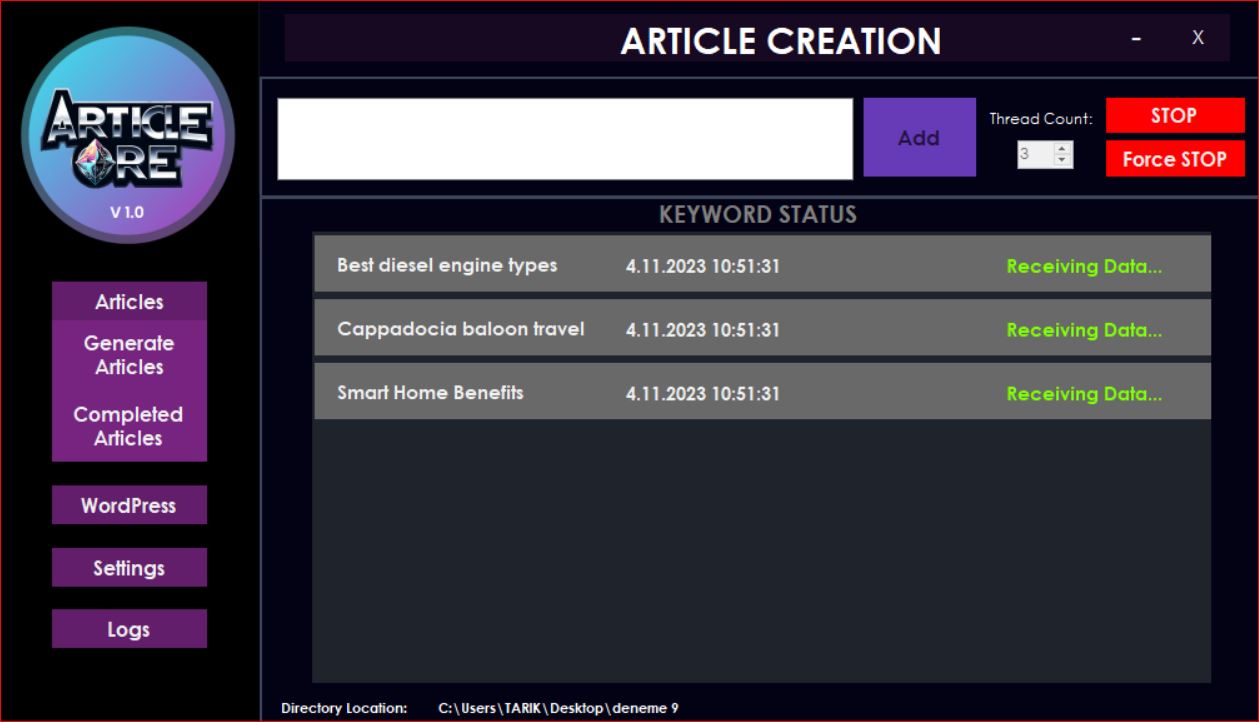Go to Generate Articles
The image size is (1259, 722).
click(x=129, y=355)
